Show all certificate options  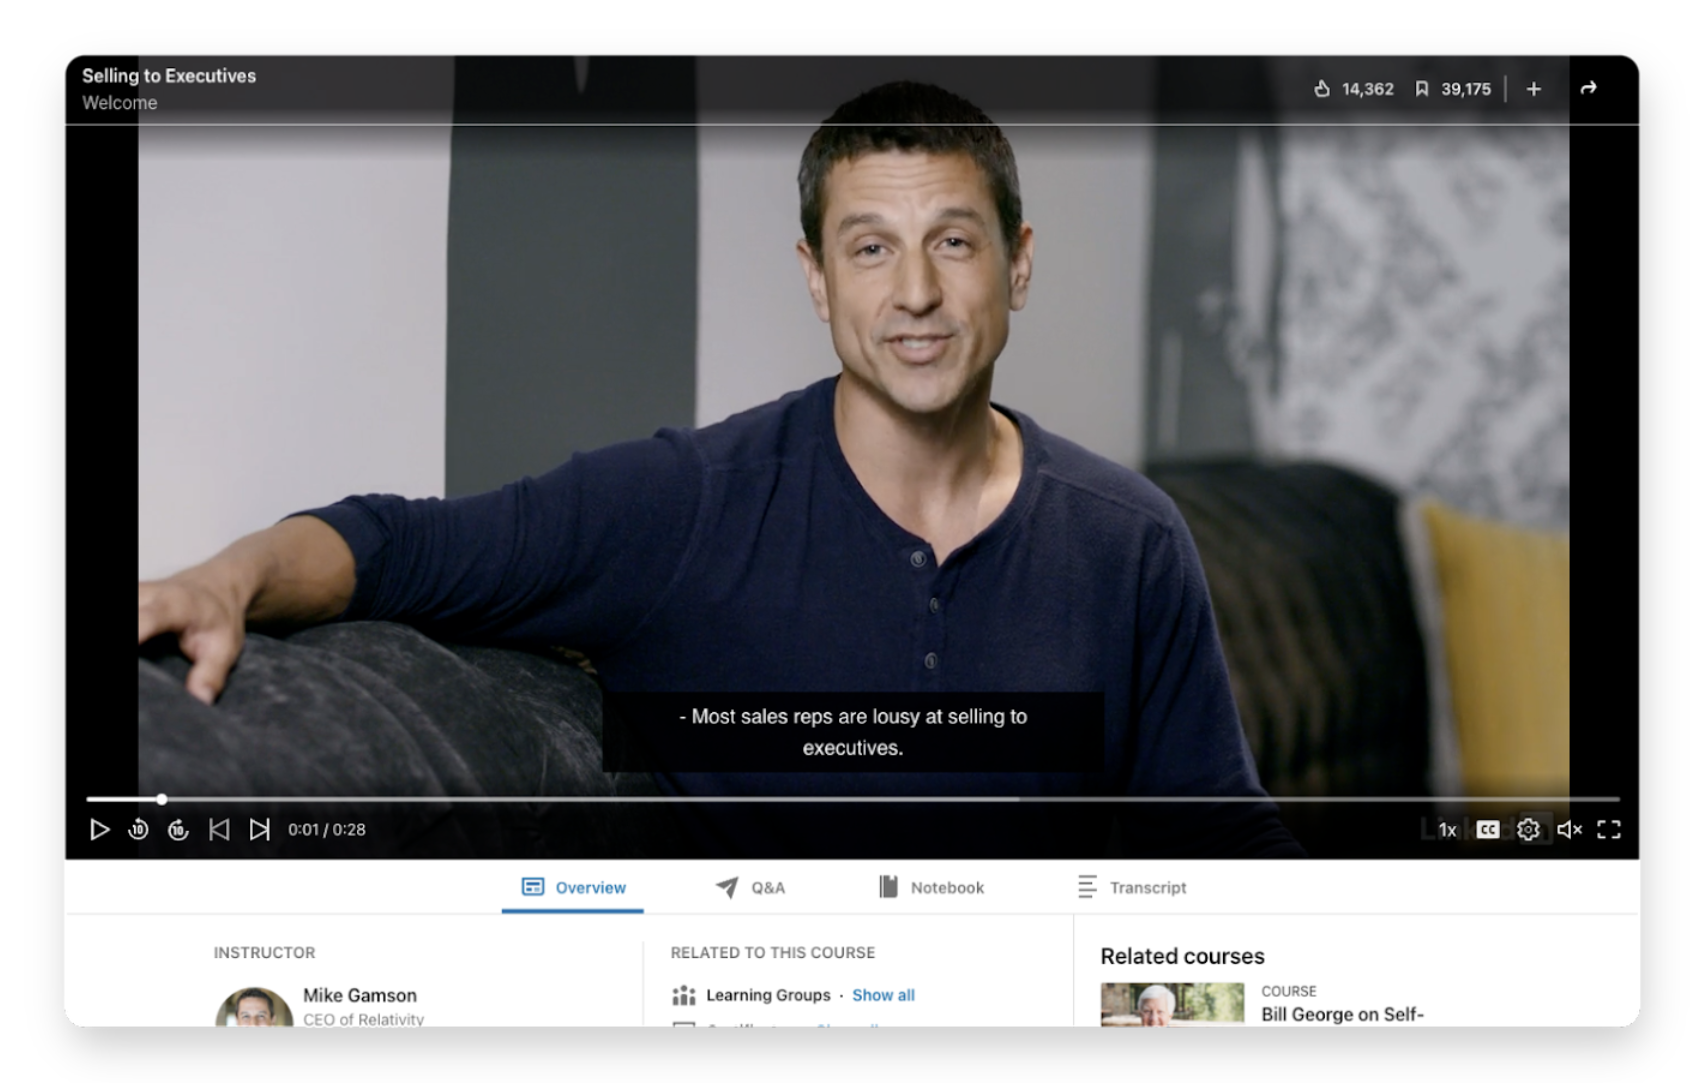(x=850, y=1028)
